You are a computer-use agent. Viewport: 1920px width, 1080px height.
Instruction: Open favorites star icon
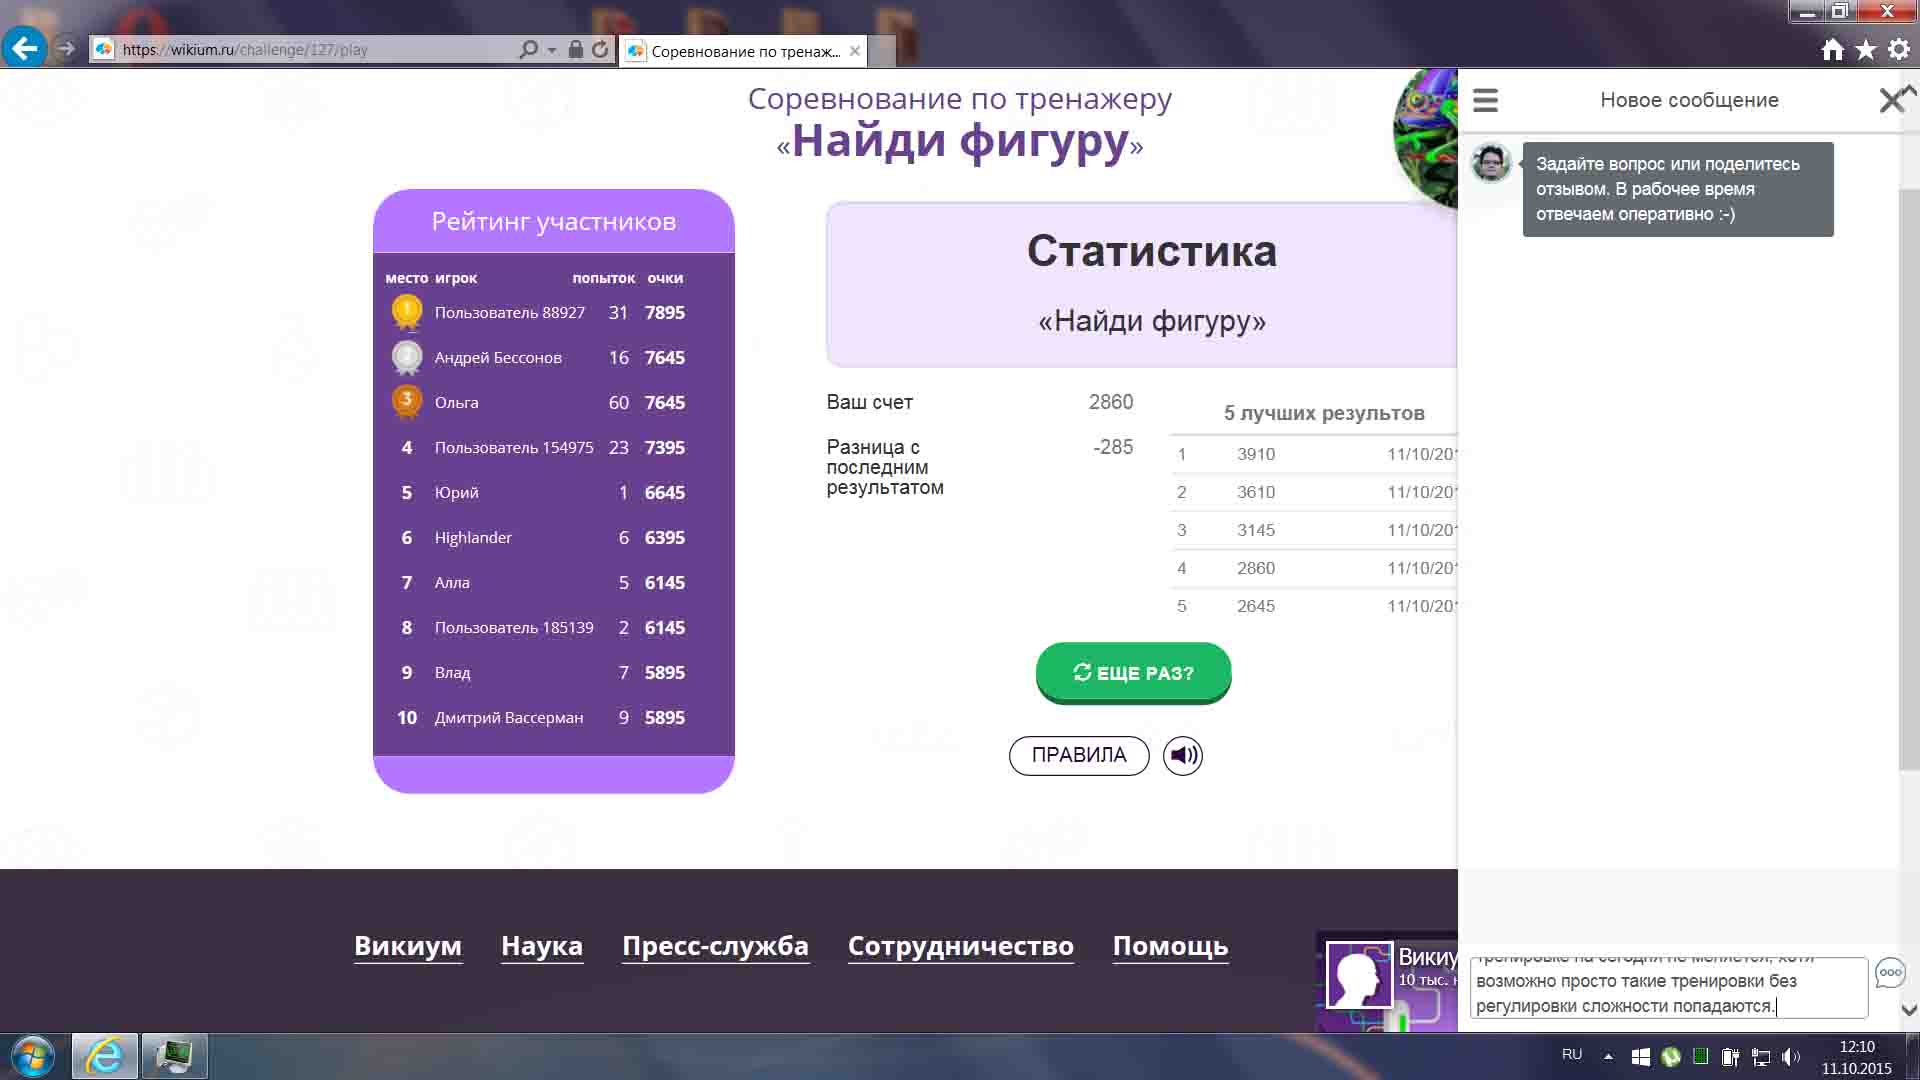tap(1866, 50)
